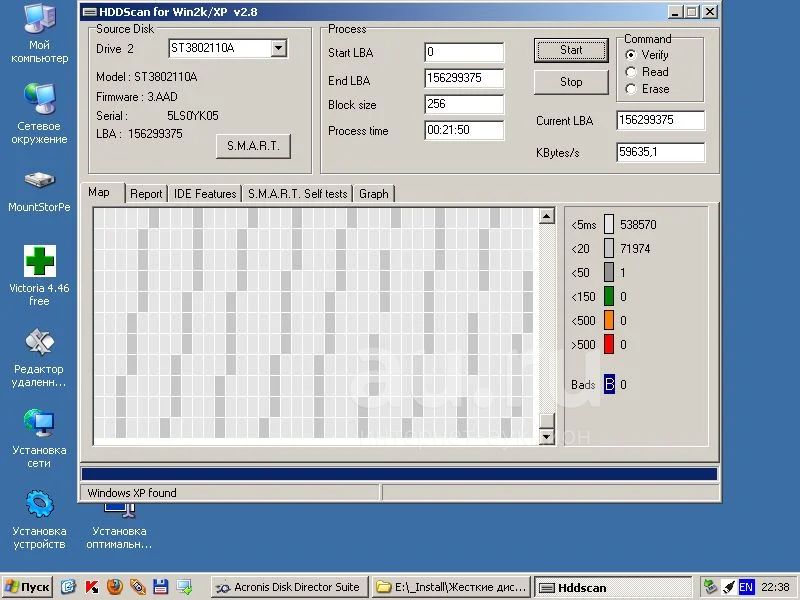Open the S.M.A.R.T. Self tests tab
The height and width of the screenshot is (600, 800).
[x=297, y=194]
